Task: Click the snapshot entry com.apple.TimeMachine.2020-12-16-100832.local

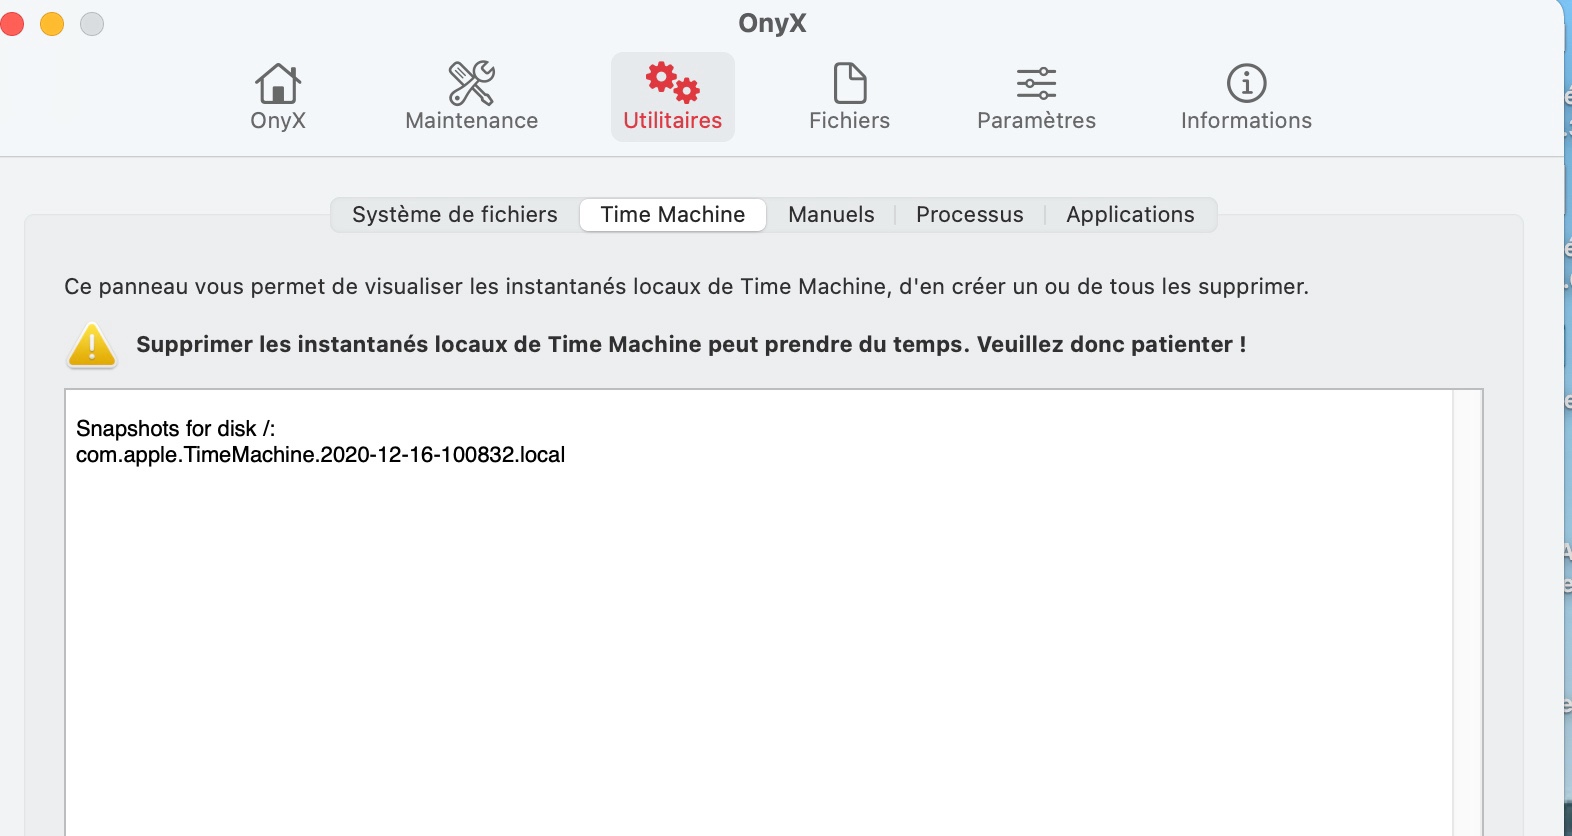Action: click(x=320, y=455)
